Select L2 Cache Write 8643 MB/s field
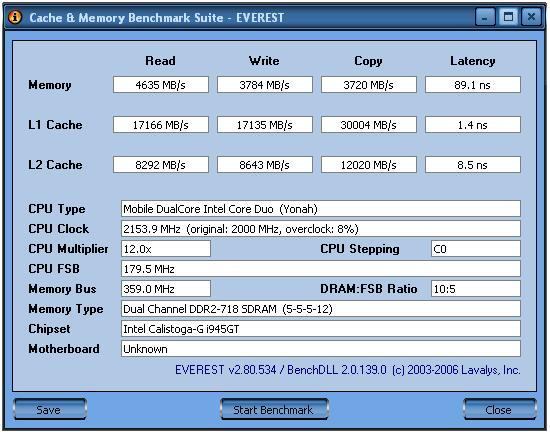This screenshot has height=432, width=550. (x=265, y=164)
